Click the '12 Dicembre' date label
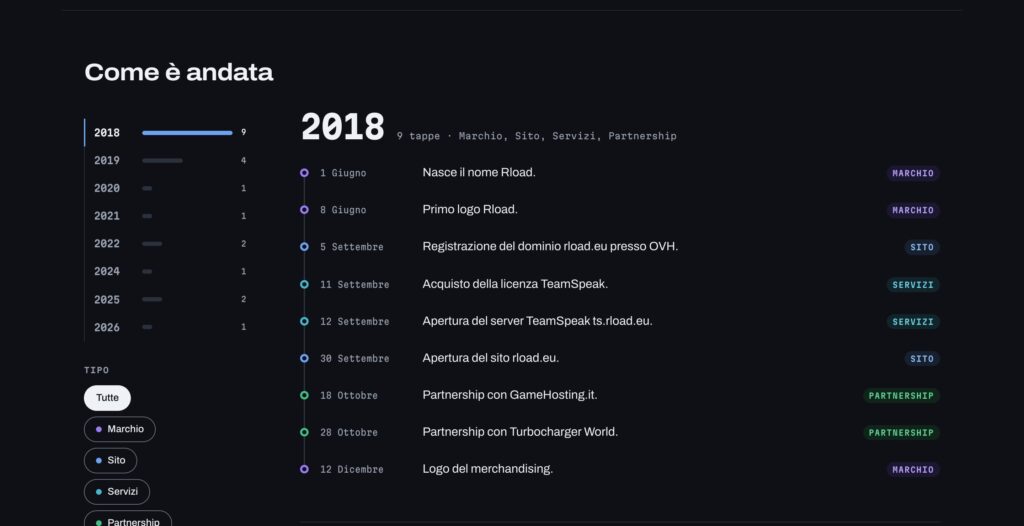 point(352,470)
